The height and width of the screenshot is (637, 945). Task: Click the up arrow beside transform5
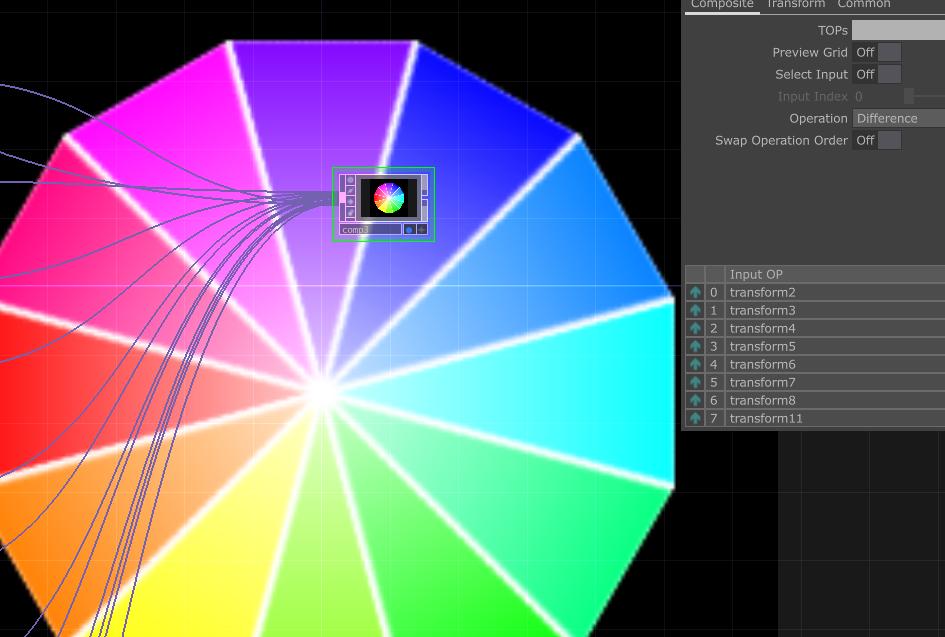695,347
